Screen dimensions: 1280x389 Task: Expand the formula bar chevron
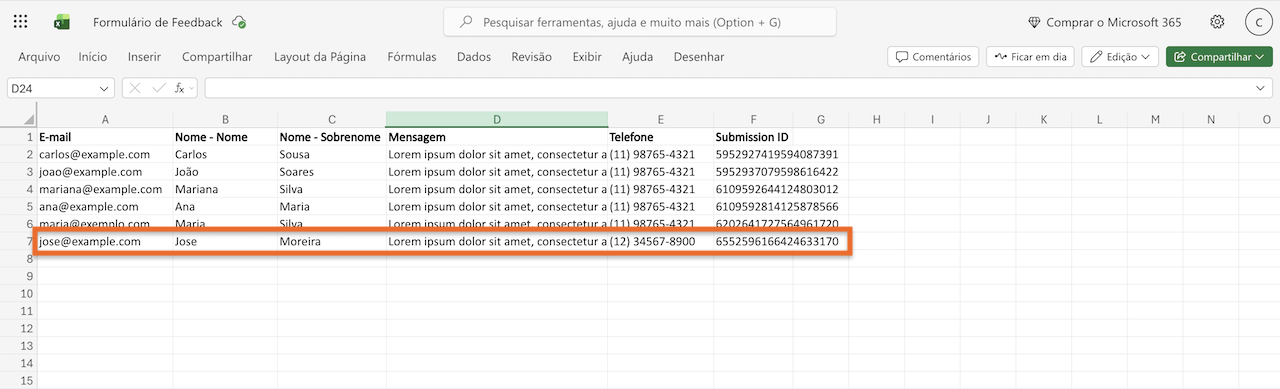pos(1260,88)
